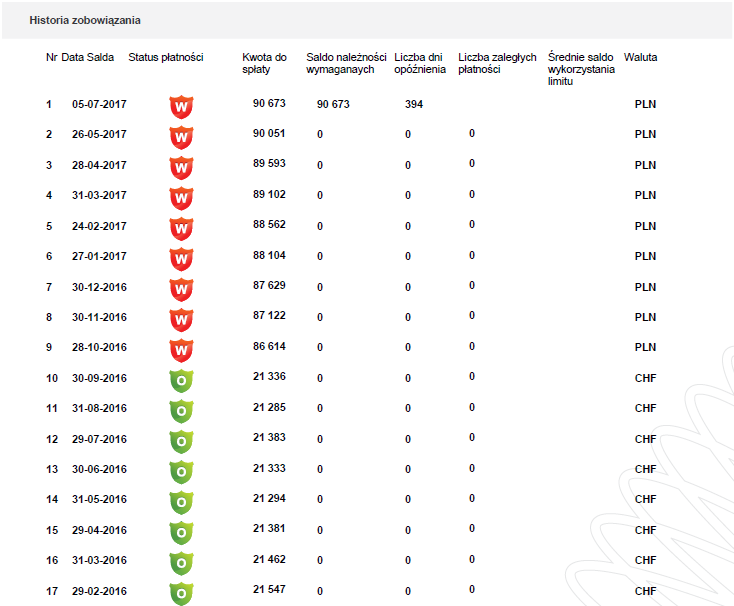The width and height of the screenshot is (734, 606).
Task: Click the Waluta column header
Action: click(640, 57)
